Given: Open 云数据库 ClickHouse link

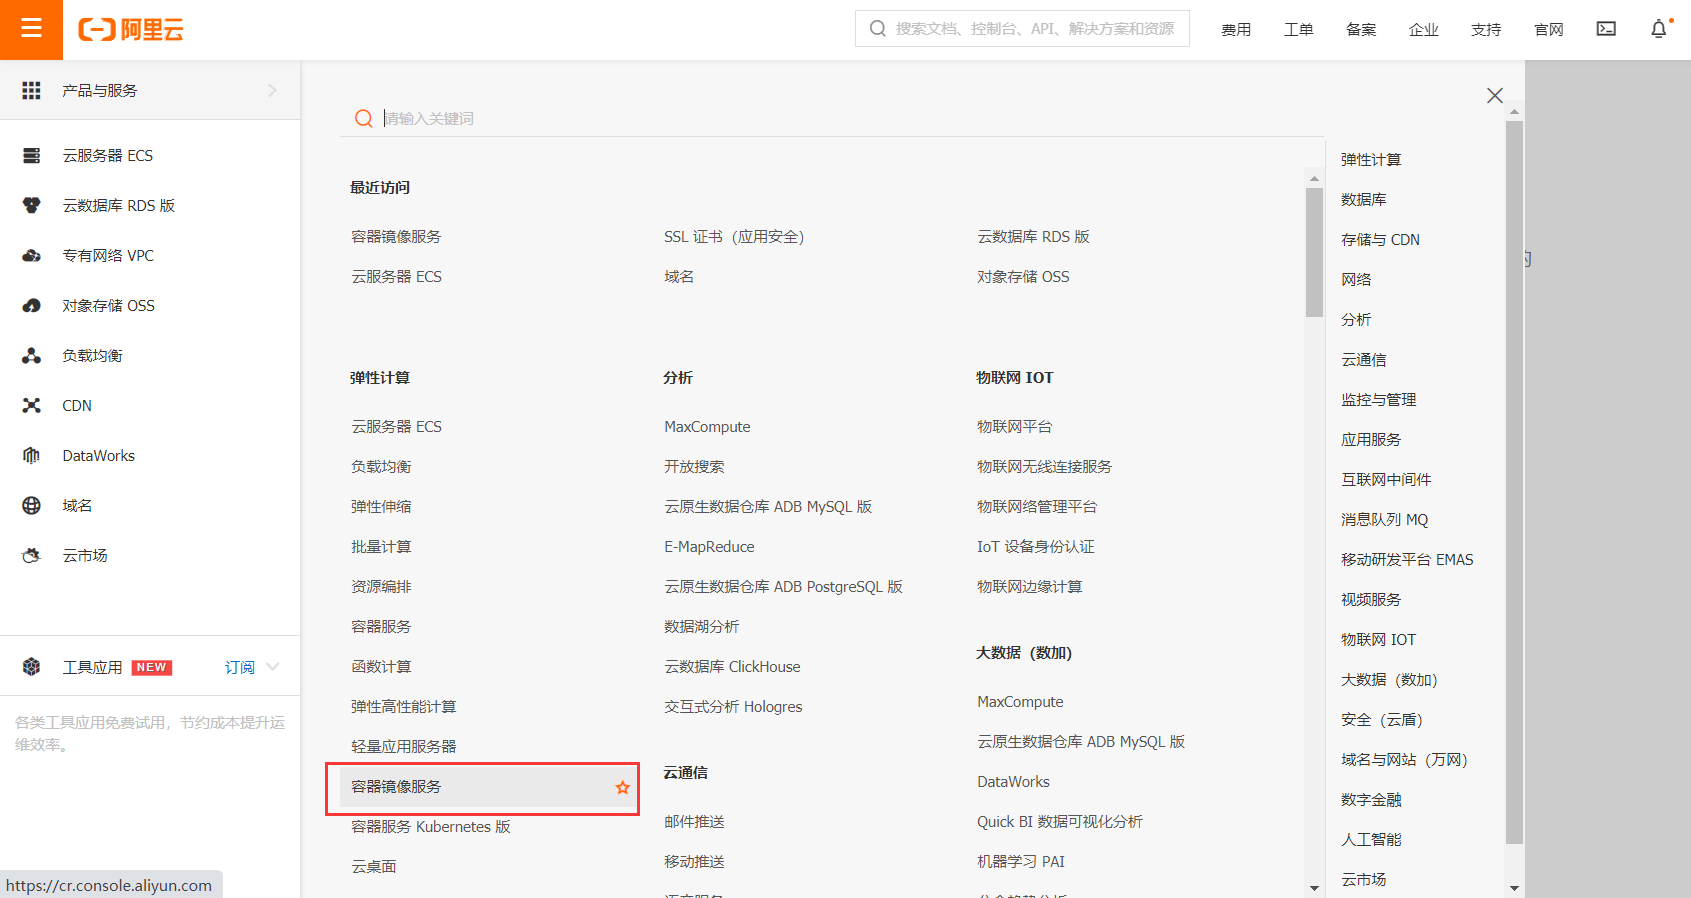Looking at the screenshot, I should click(x=732, y=667).
